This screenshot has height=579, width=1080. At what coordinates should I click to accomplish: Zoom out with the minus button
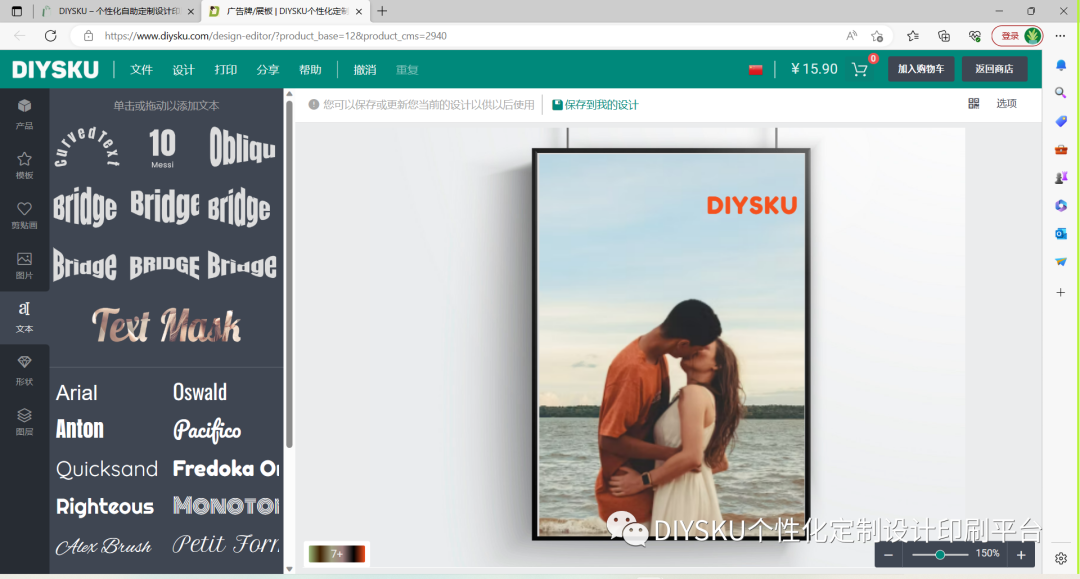pos(889,555)
